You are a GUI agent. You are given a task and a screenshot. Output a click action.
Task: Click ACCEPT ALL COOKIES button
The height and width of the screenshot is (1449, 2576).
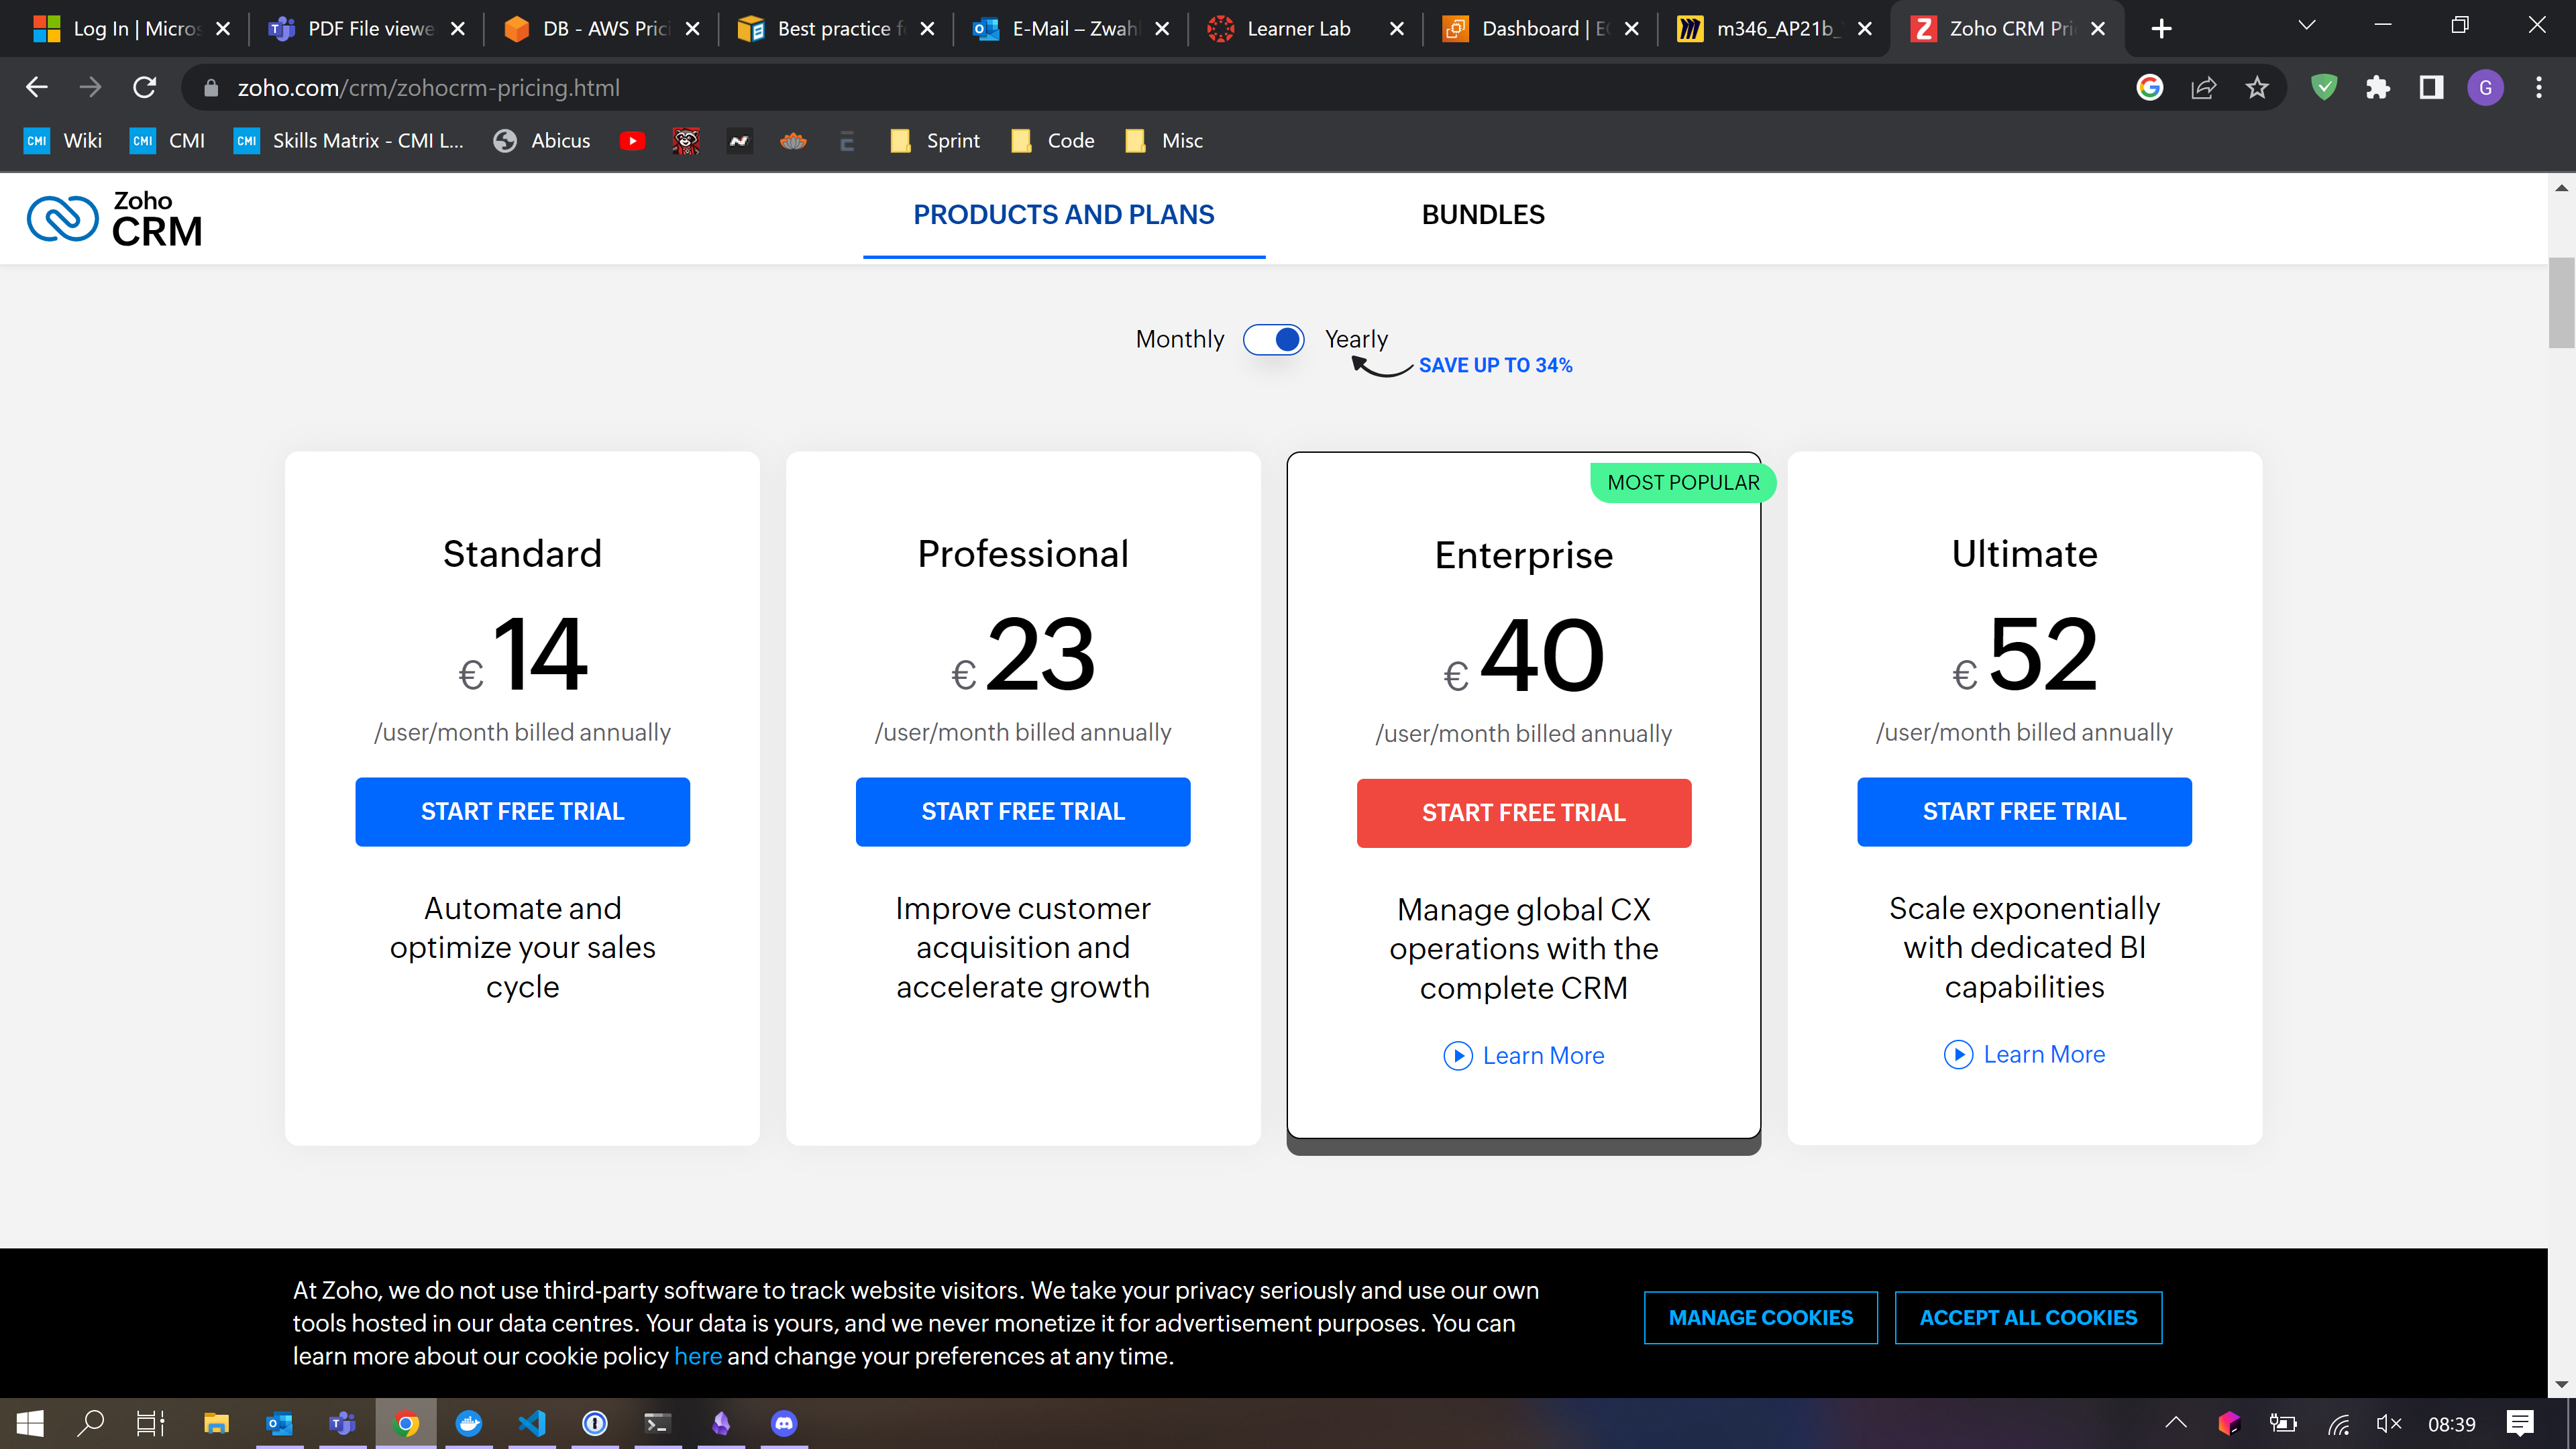2027,1318
